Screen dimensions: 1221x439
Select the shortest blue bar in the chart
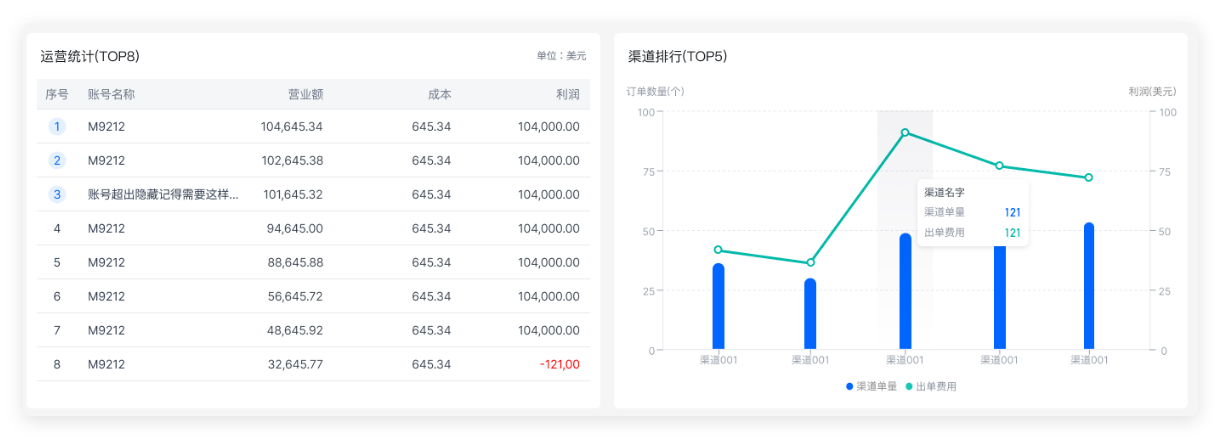(x=811, y=314)
